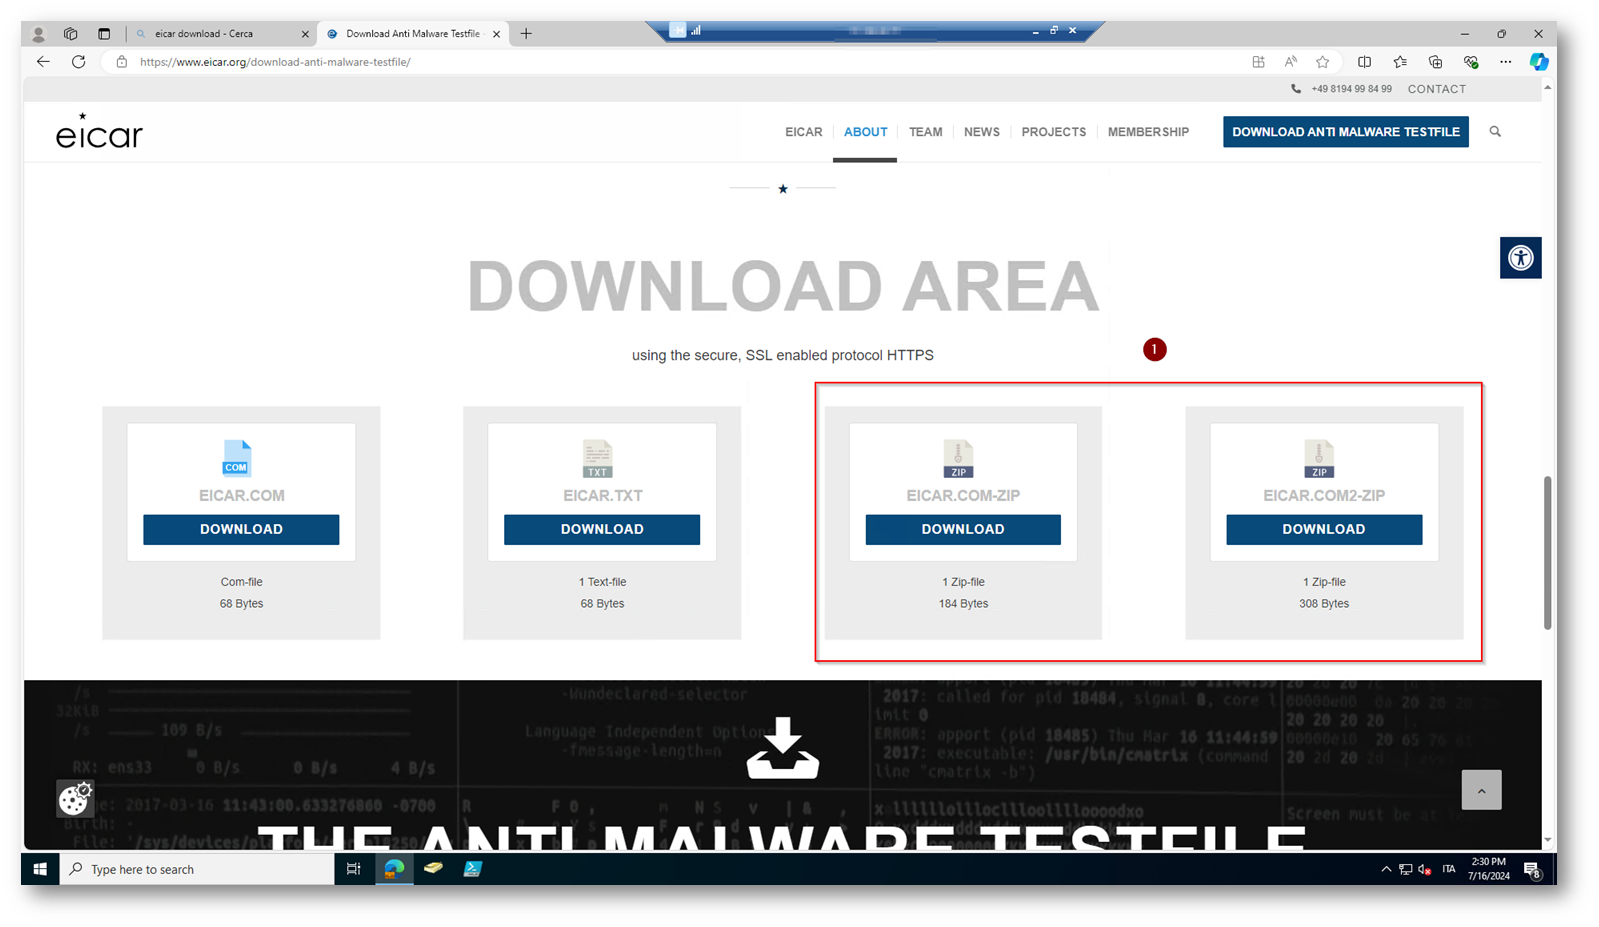Open the EICAR menu item
This screenshot has width=1599, height=927.
click(803, 132)
